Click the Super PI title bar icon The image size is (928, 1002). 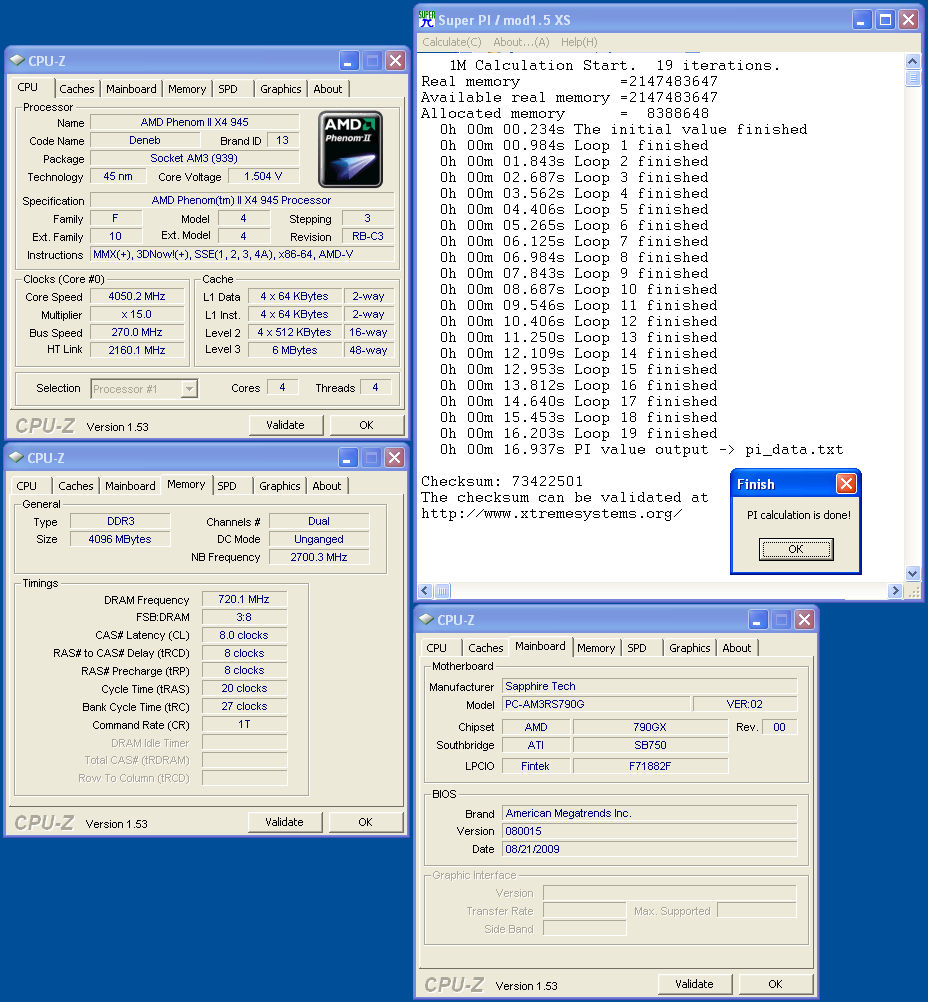point(426,19)
